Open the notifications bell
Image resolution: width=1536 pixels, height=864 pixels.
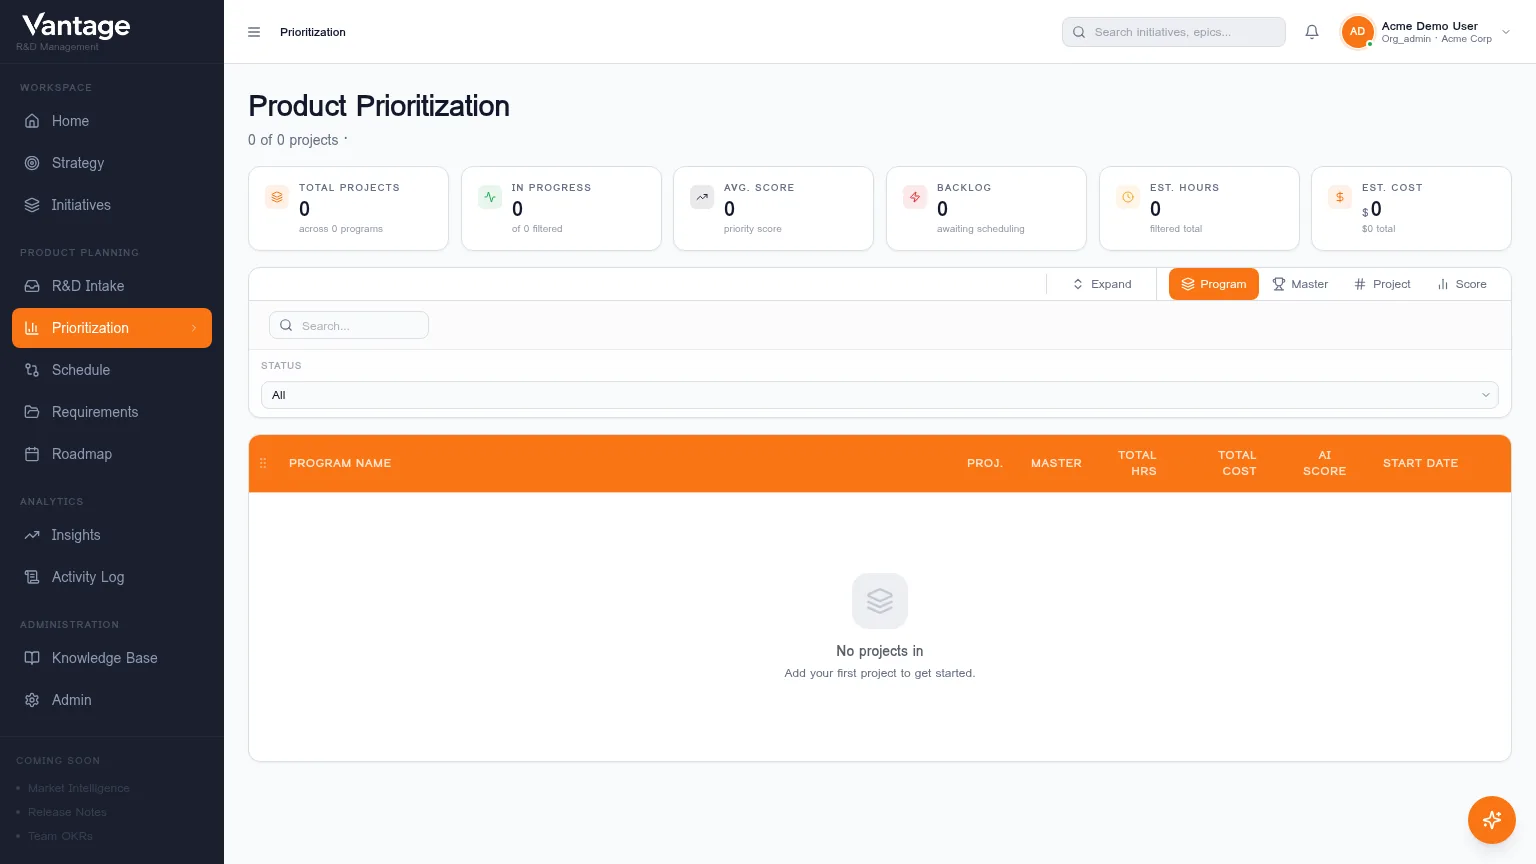tap(1312, 32)
